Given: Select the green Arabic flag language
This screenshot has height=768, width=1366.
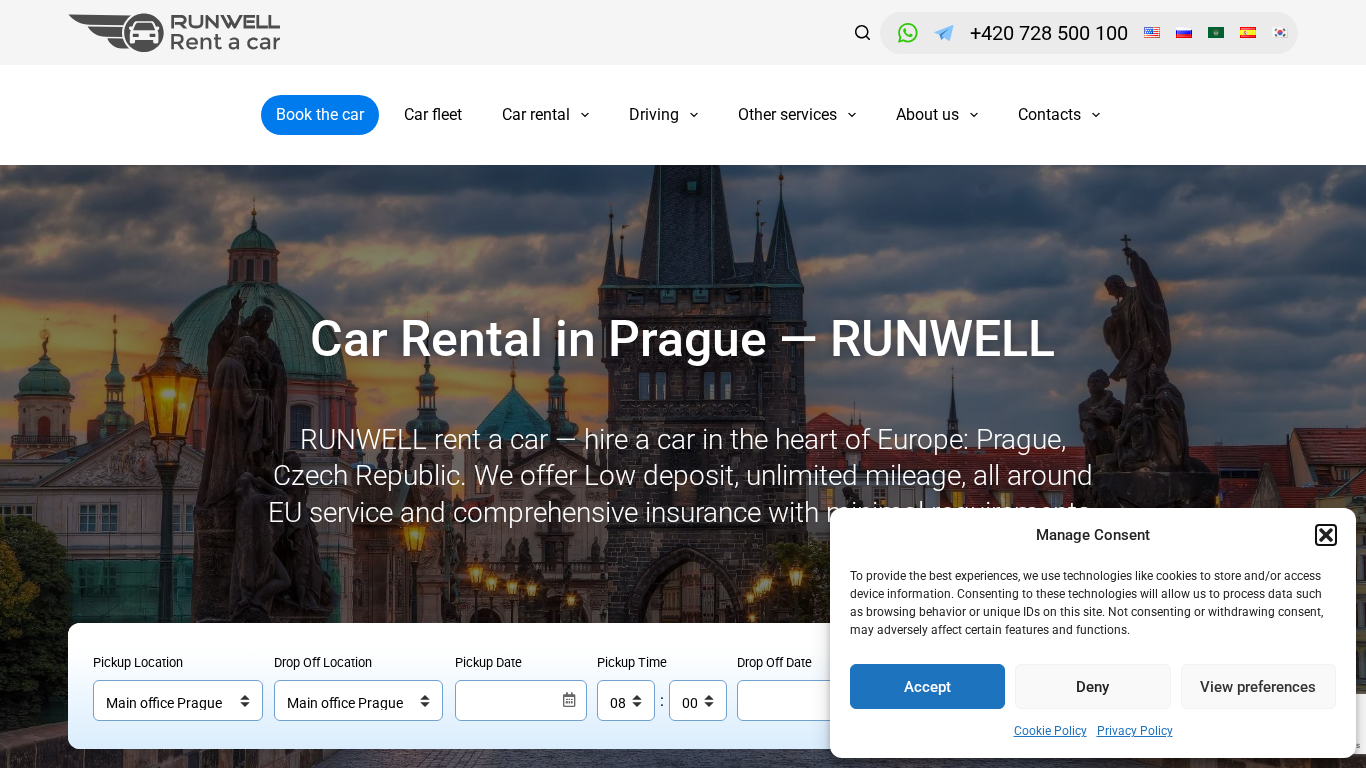Looking at the screenshot, I should pyautogui.click(x=1216, y=33).
